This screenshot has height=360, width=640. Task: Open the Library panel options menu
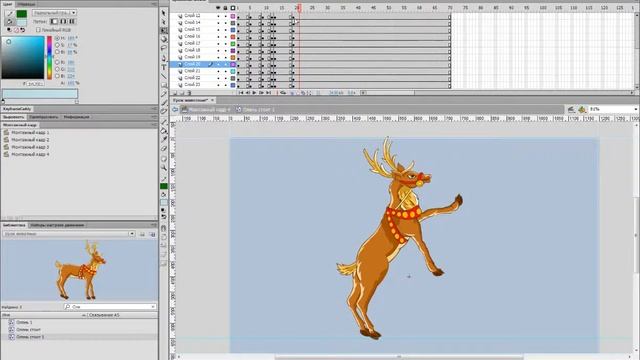point(154,225)
